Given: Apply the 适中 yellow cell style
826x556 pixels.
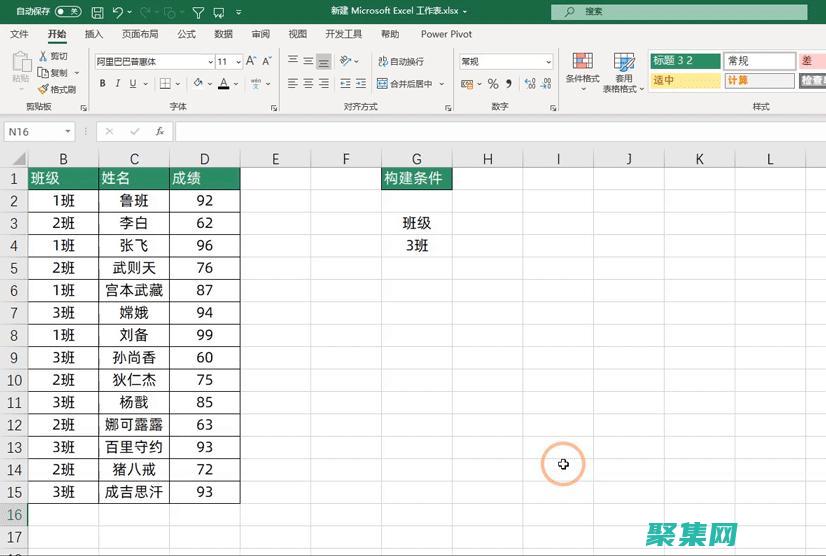Looking at the screenshot, I should click(x=685, y=81).
